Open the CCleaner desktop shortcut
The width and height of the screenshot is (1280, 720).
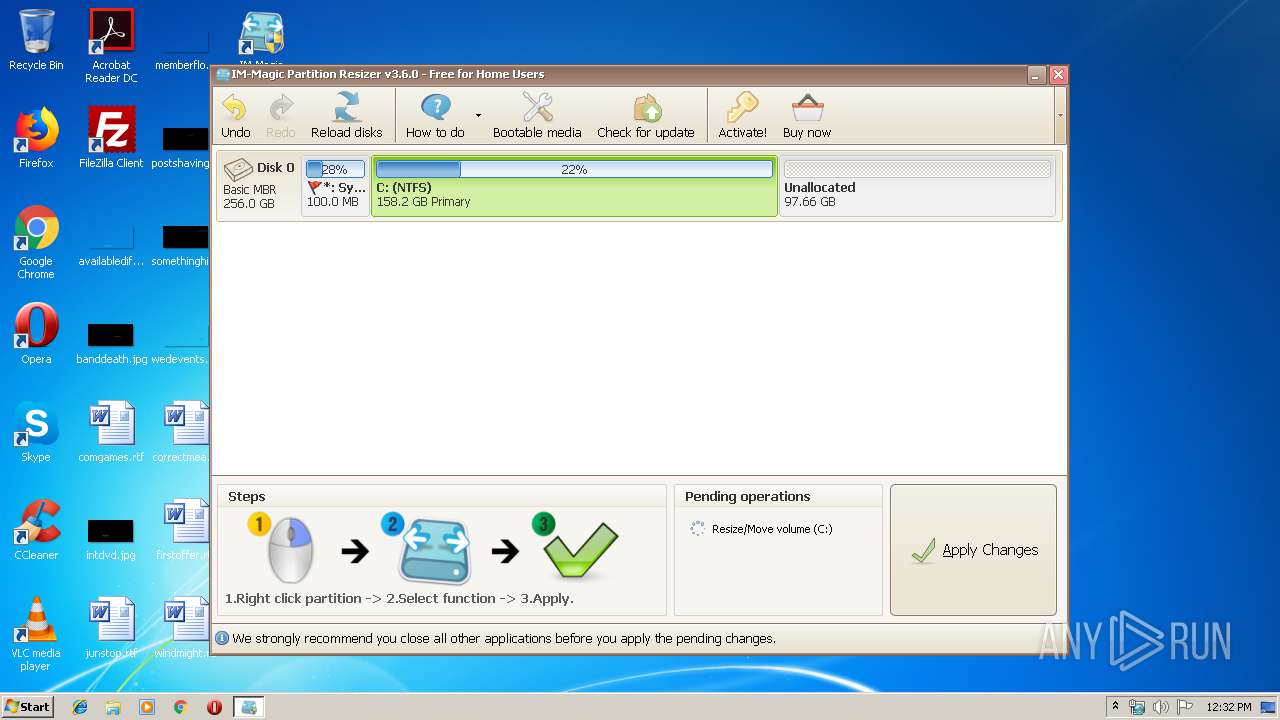(x=36, y=530)
